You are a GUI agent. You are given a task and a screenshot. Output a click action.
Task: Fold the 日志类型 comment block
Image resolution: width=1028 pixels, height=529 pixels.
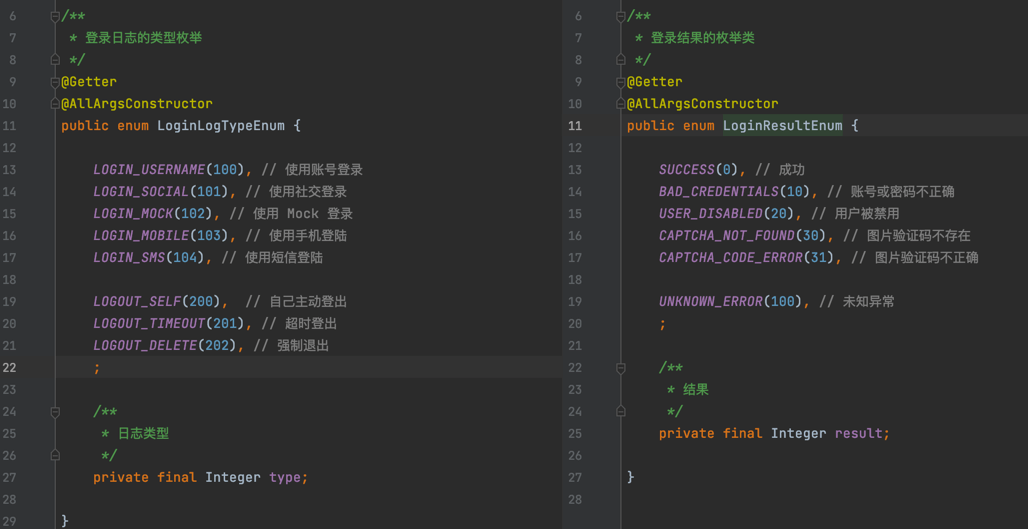[x=55, y=412]
